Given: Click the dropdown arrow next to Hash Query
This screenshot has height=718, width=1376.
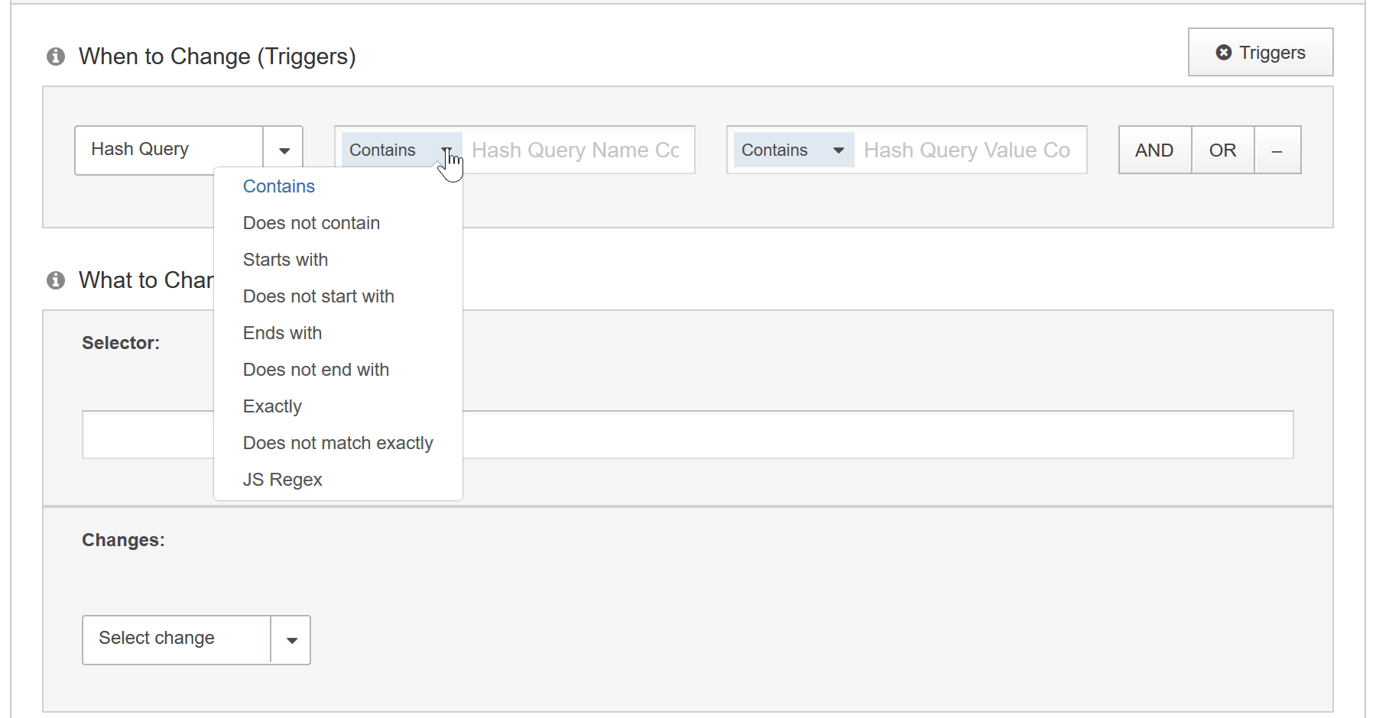Looking at the screenshot, I should [283, 148].
